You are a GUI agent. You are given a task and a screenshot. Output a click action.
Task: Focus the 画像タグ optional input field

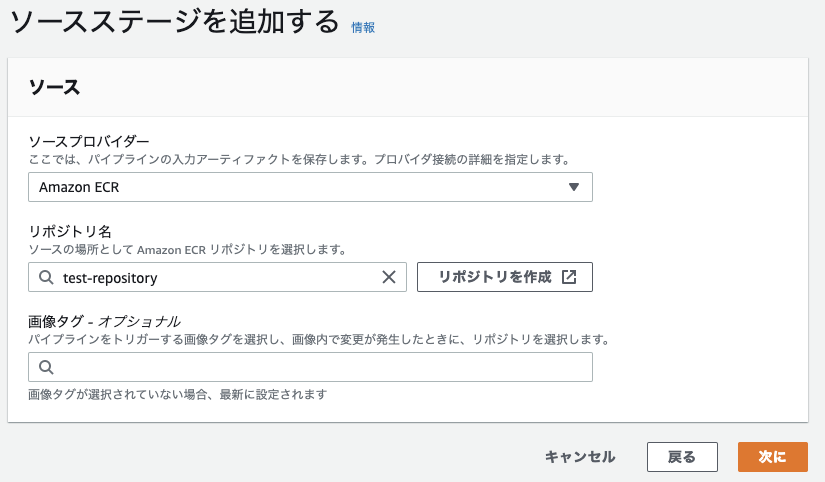tap(310, 367)
